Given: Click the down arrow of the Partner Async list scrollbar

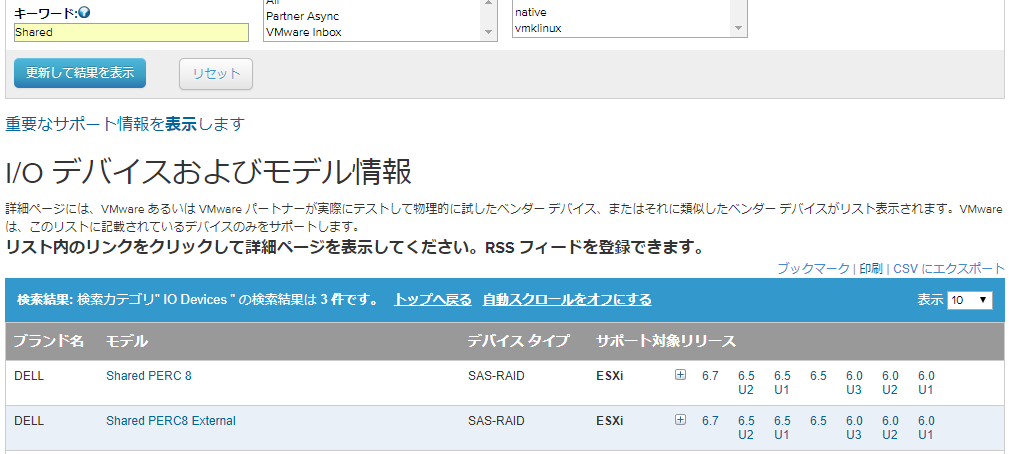Looking at the screenshot, I should point(488,32).
